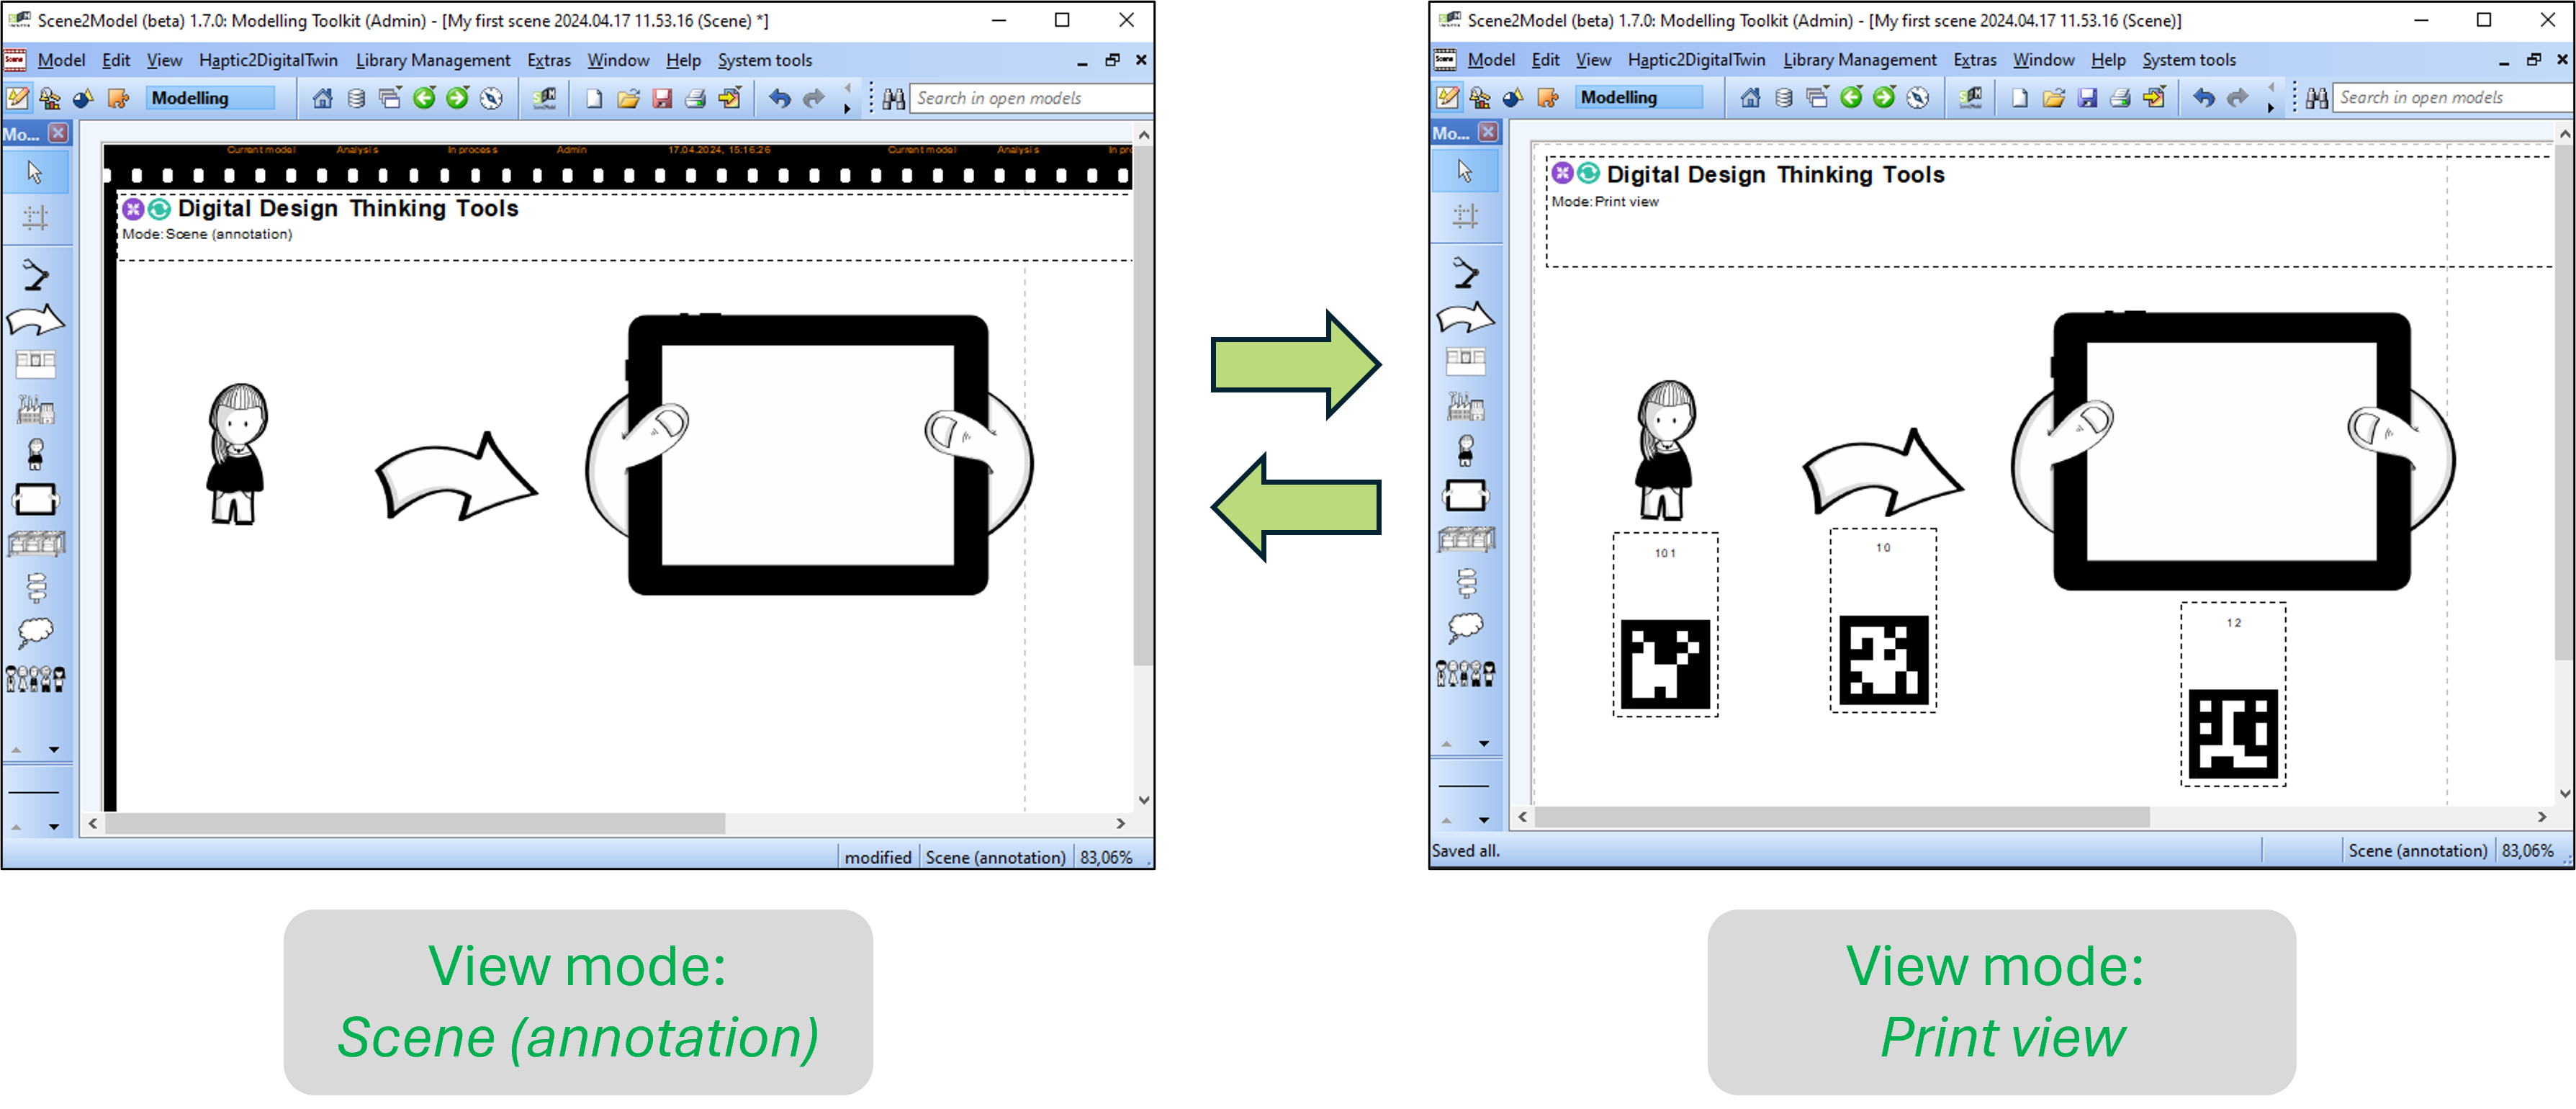The height and width of the screenshot is (1109, 2576).
Task: Click the green back arrow in the Scene (annotation) window
Action: click(x=424, y=98)
